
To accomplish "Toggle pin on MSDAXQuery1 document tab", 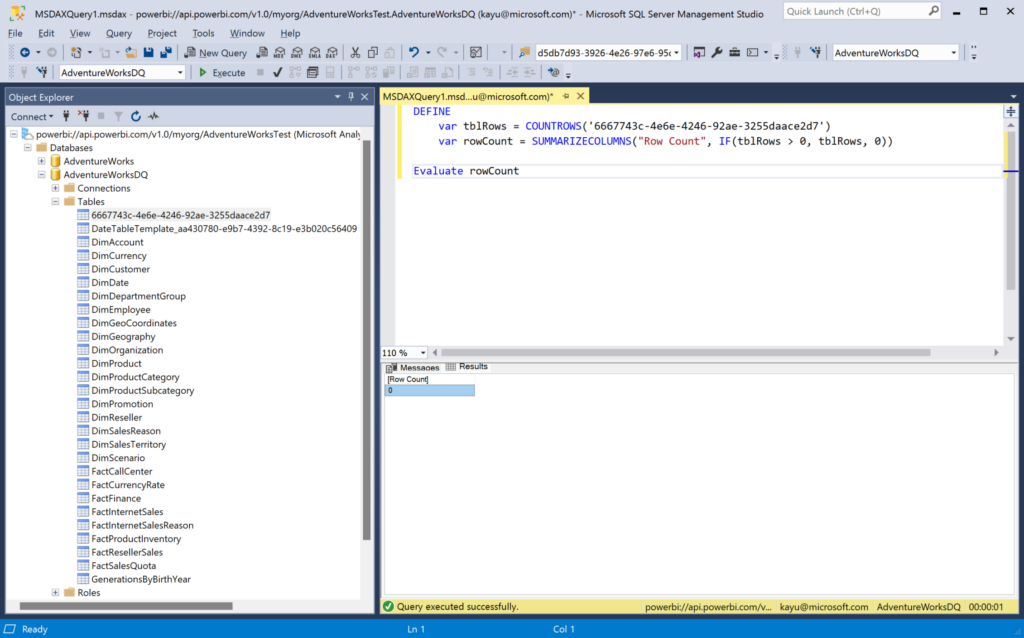I will click(x=566, y=97).
